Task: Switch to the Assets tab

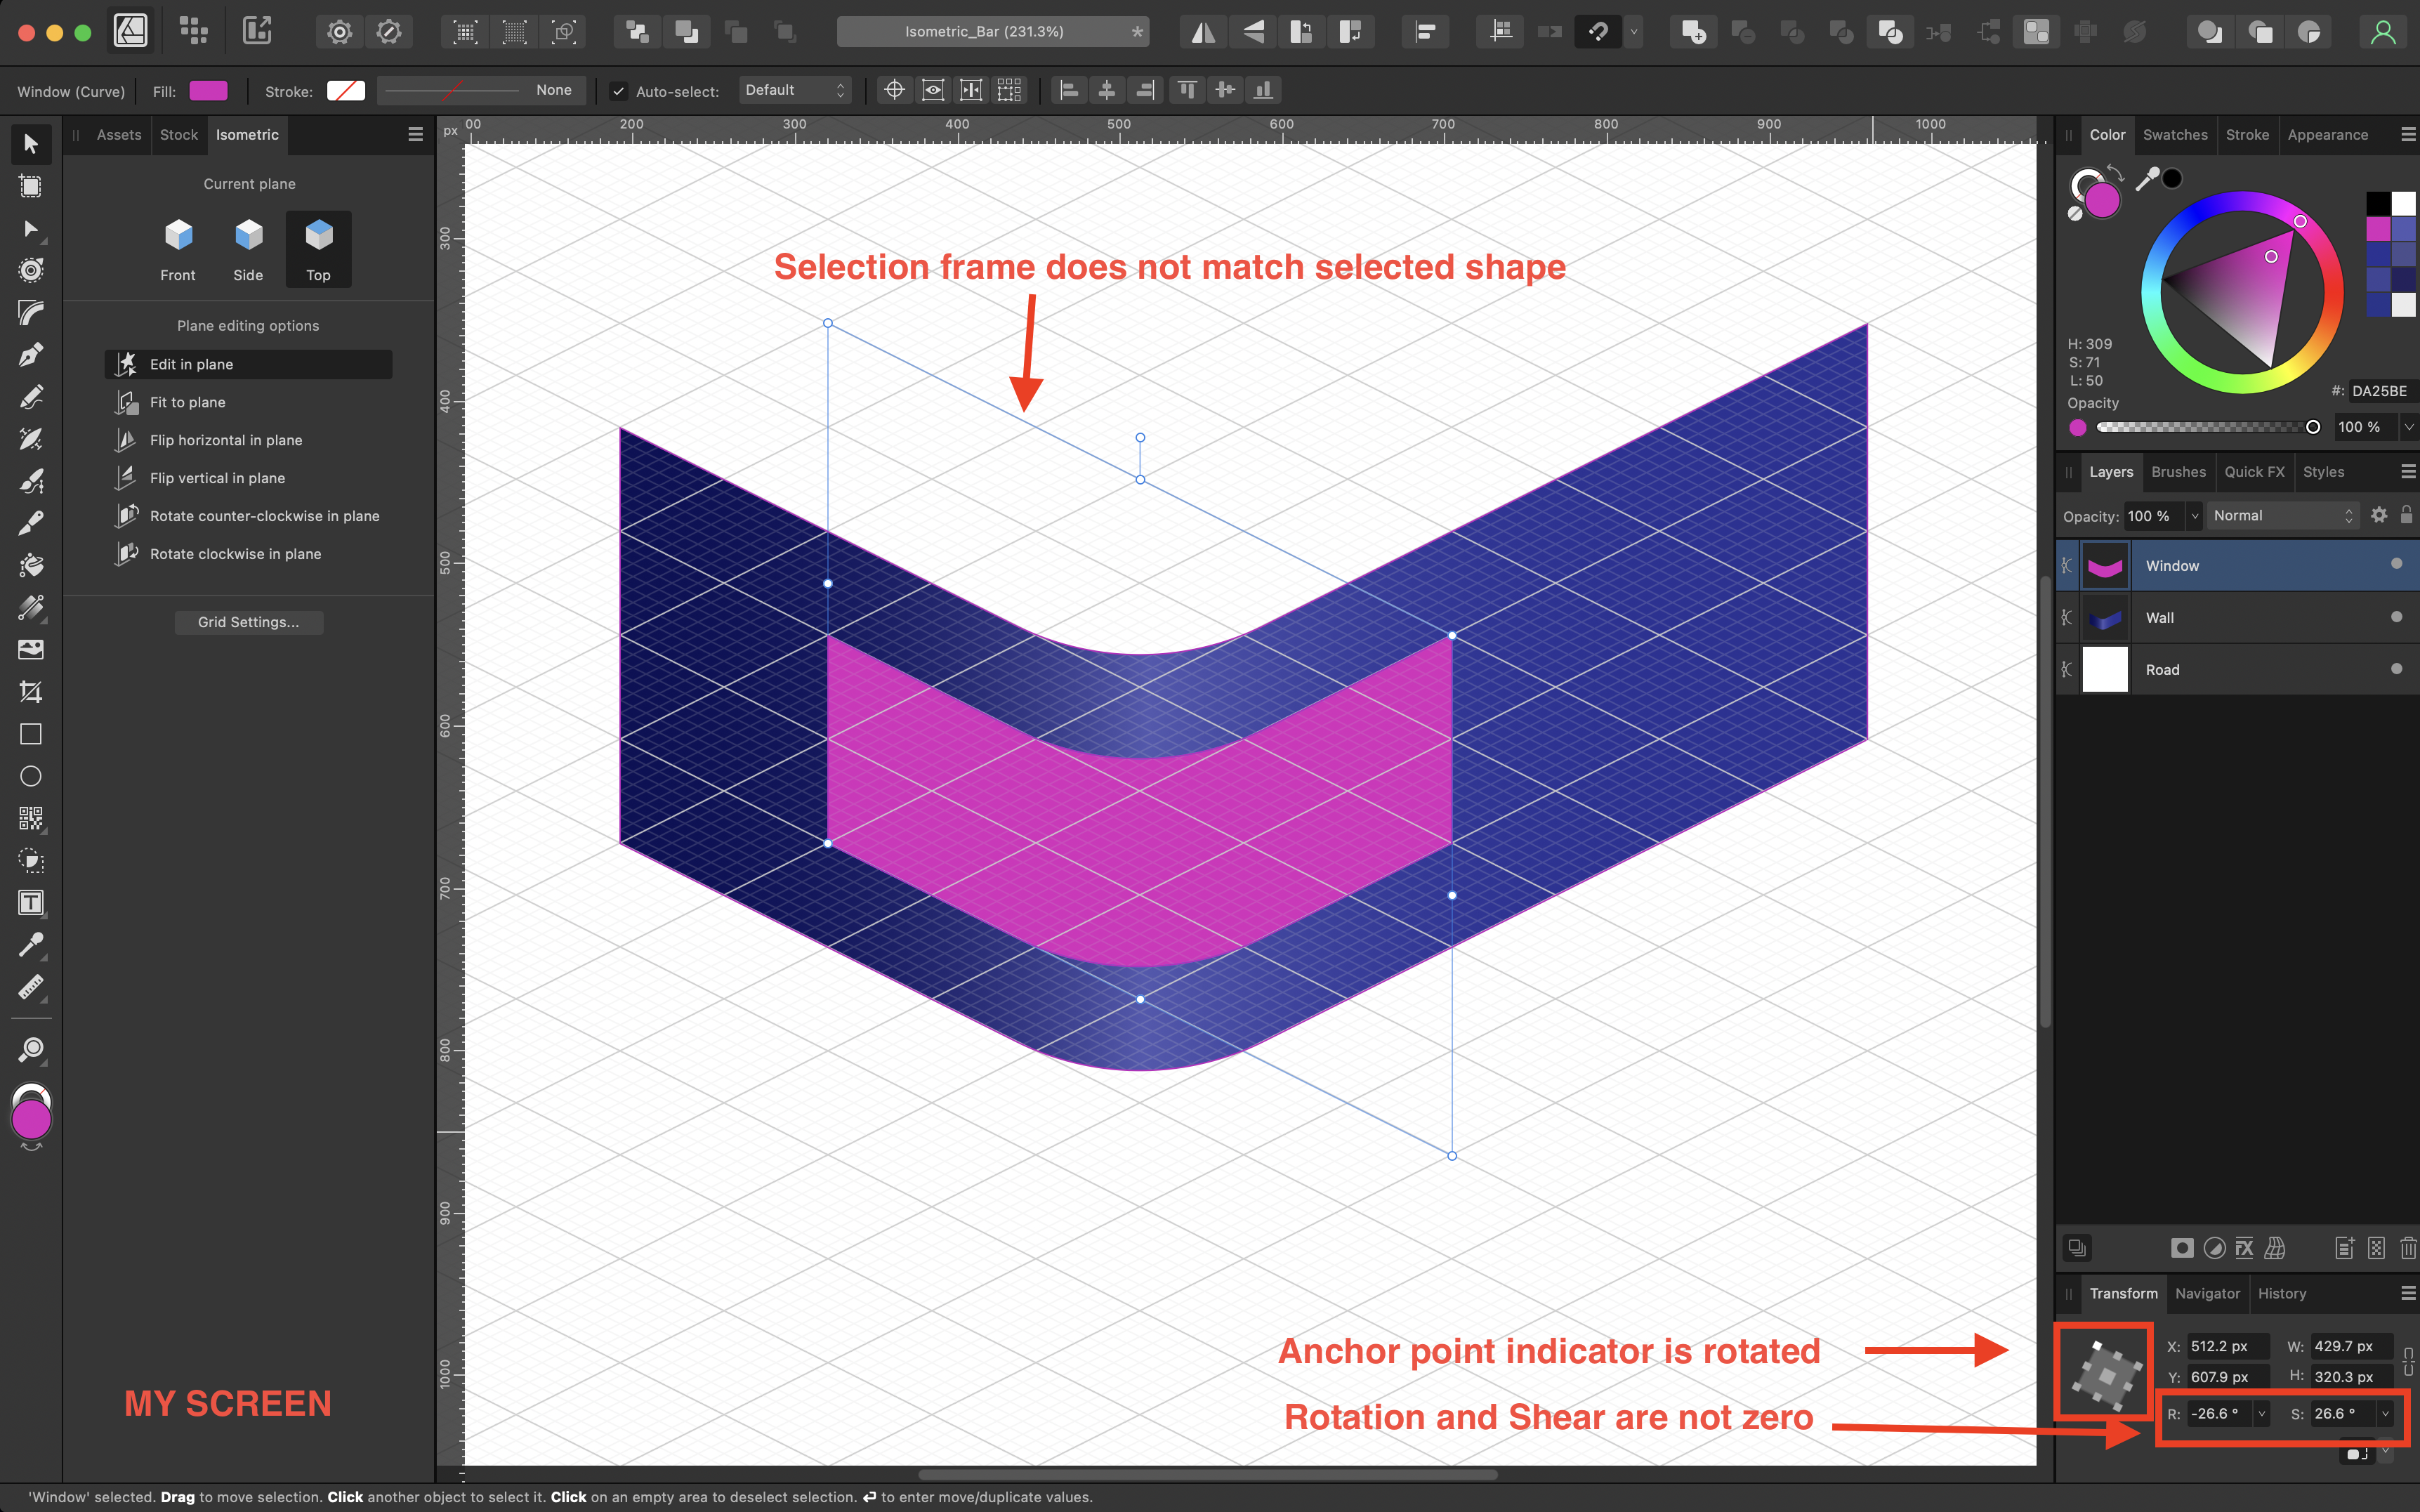Action: click(x=119, y=135)
